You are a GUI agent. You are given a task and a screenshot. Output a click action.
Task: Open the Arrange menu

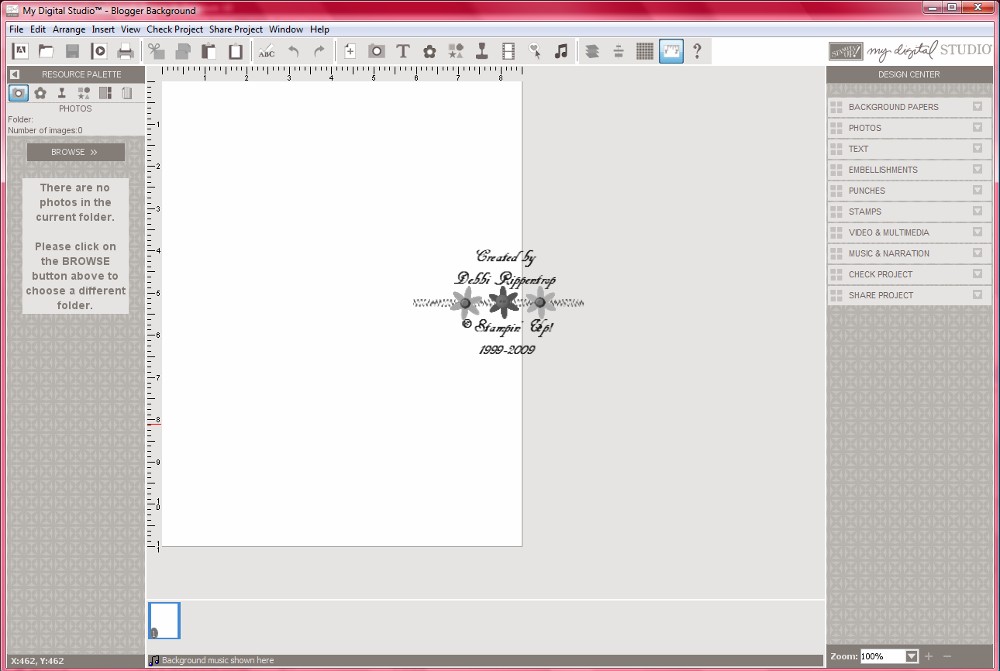coord(69,29)
